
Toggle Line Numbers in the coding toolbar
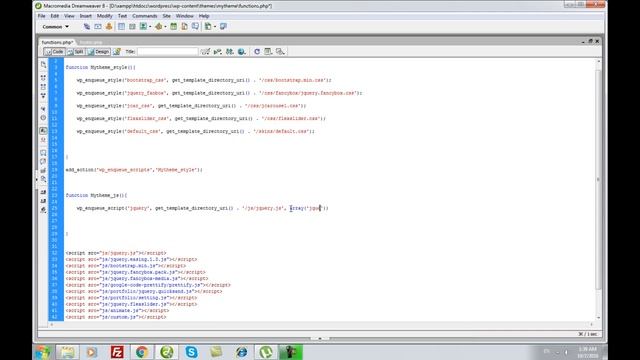pos(43,131)
